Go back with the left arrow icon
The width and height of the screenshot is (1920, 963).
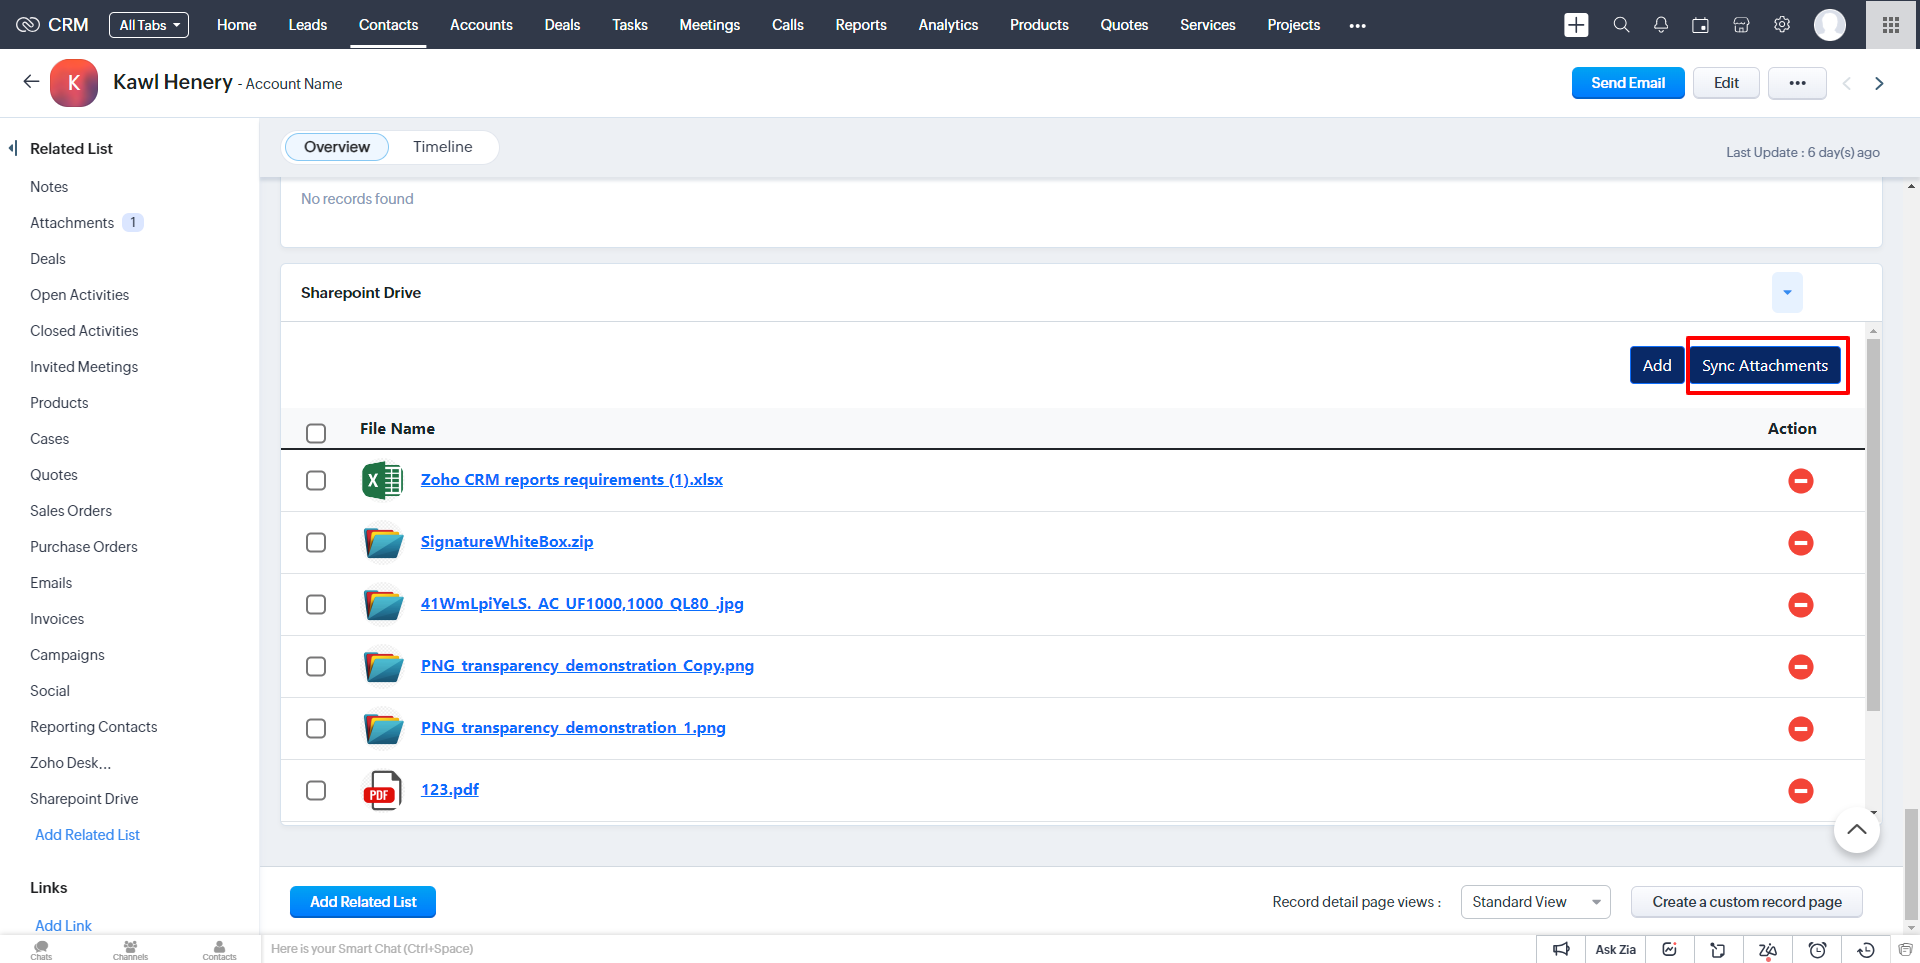coord(31,82)
